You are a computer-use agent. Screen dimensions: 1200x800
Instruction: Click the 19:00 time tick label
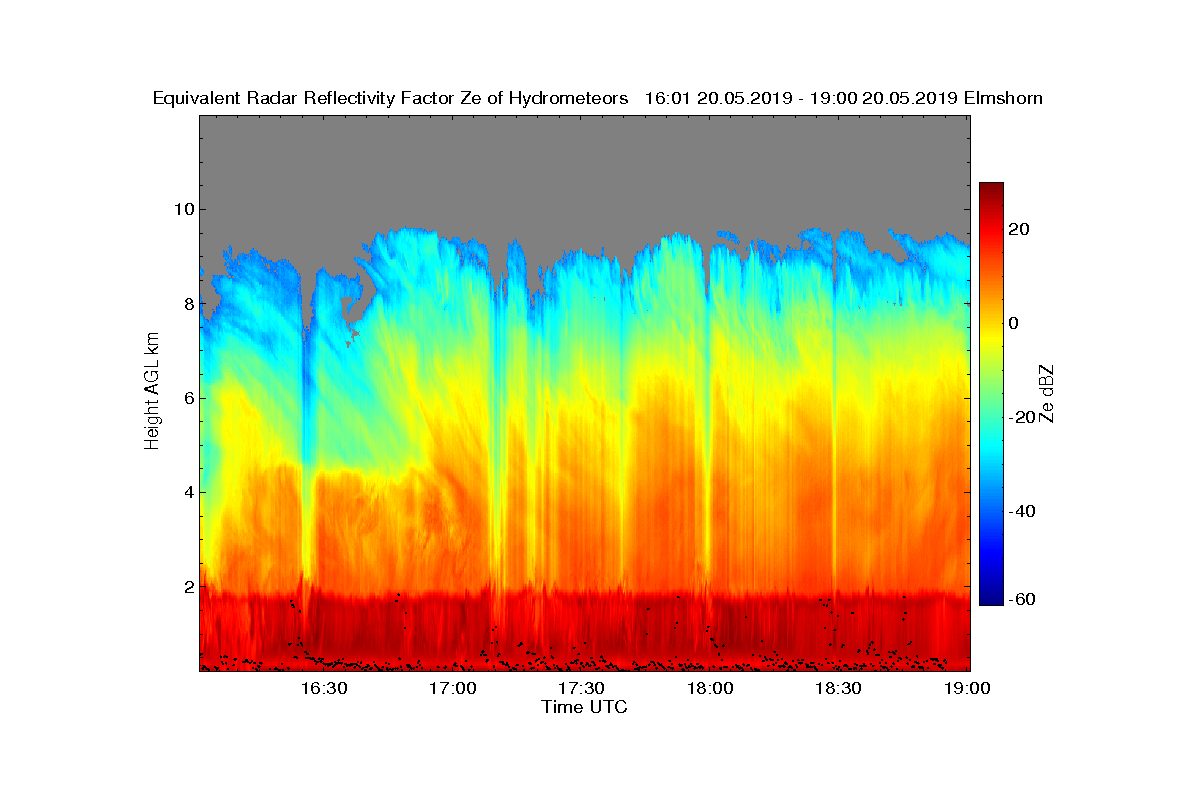pyautogui.click(x=968, y=688)
